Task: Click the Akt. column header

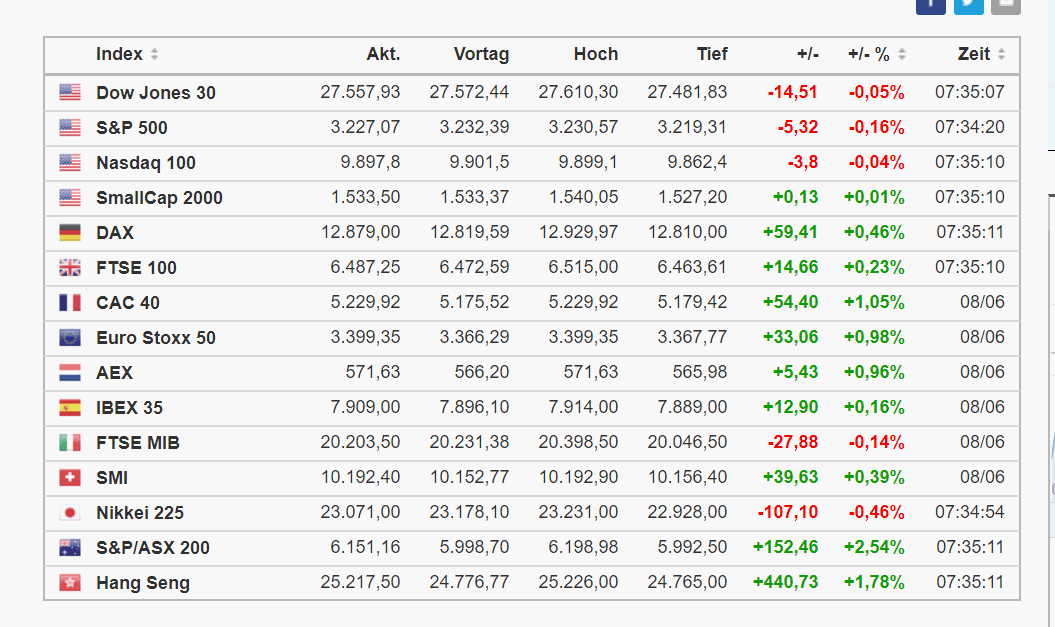Action: [x=383, y=55]
